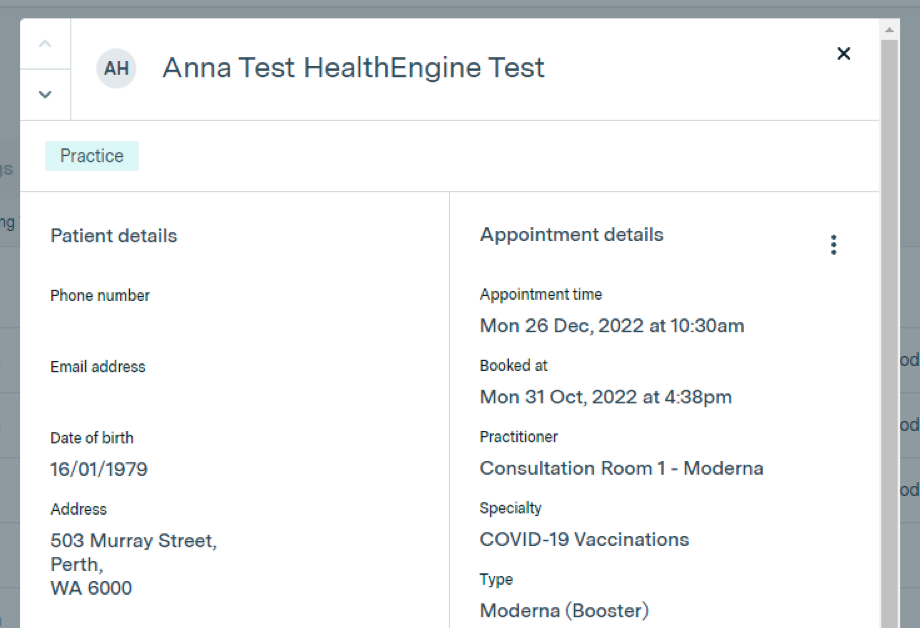Viewport: 920px width, 628px height.
Task: Select the Practice tag
Action: [92, 156]
